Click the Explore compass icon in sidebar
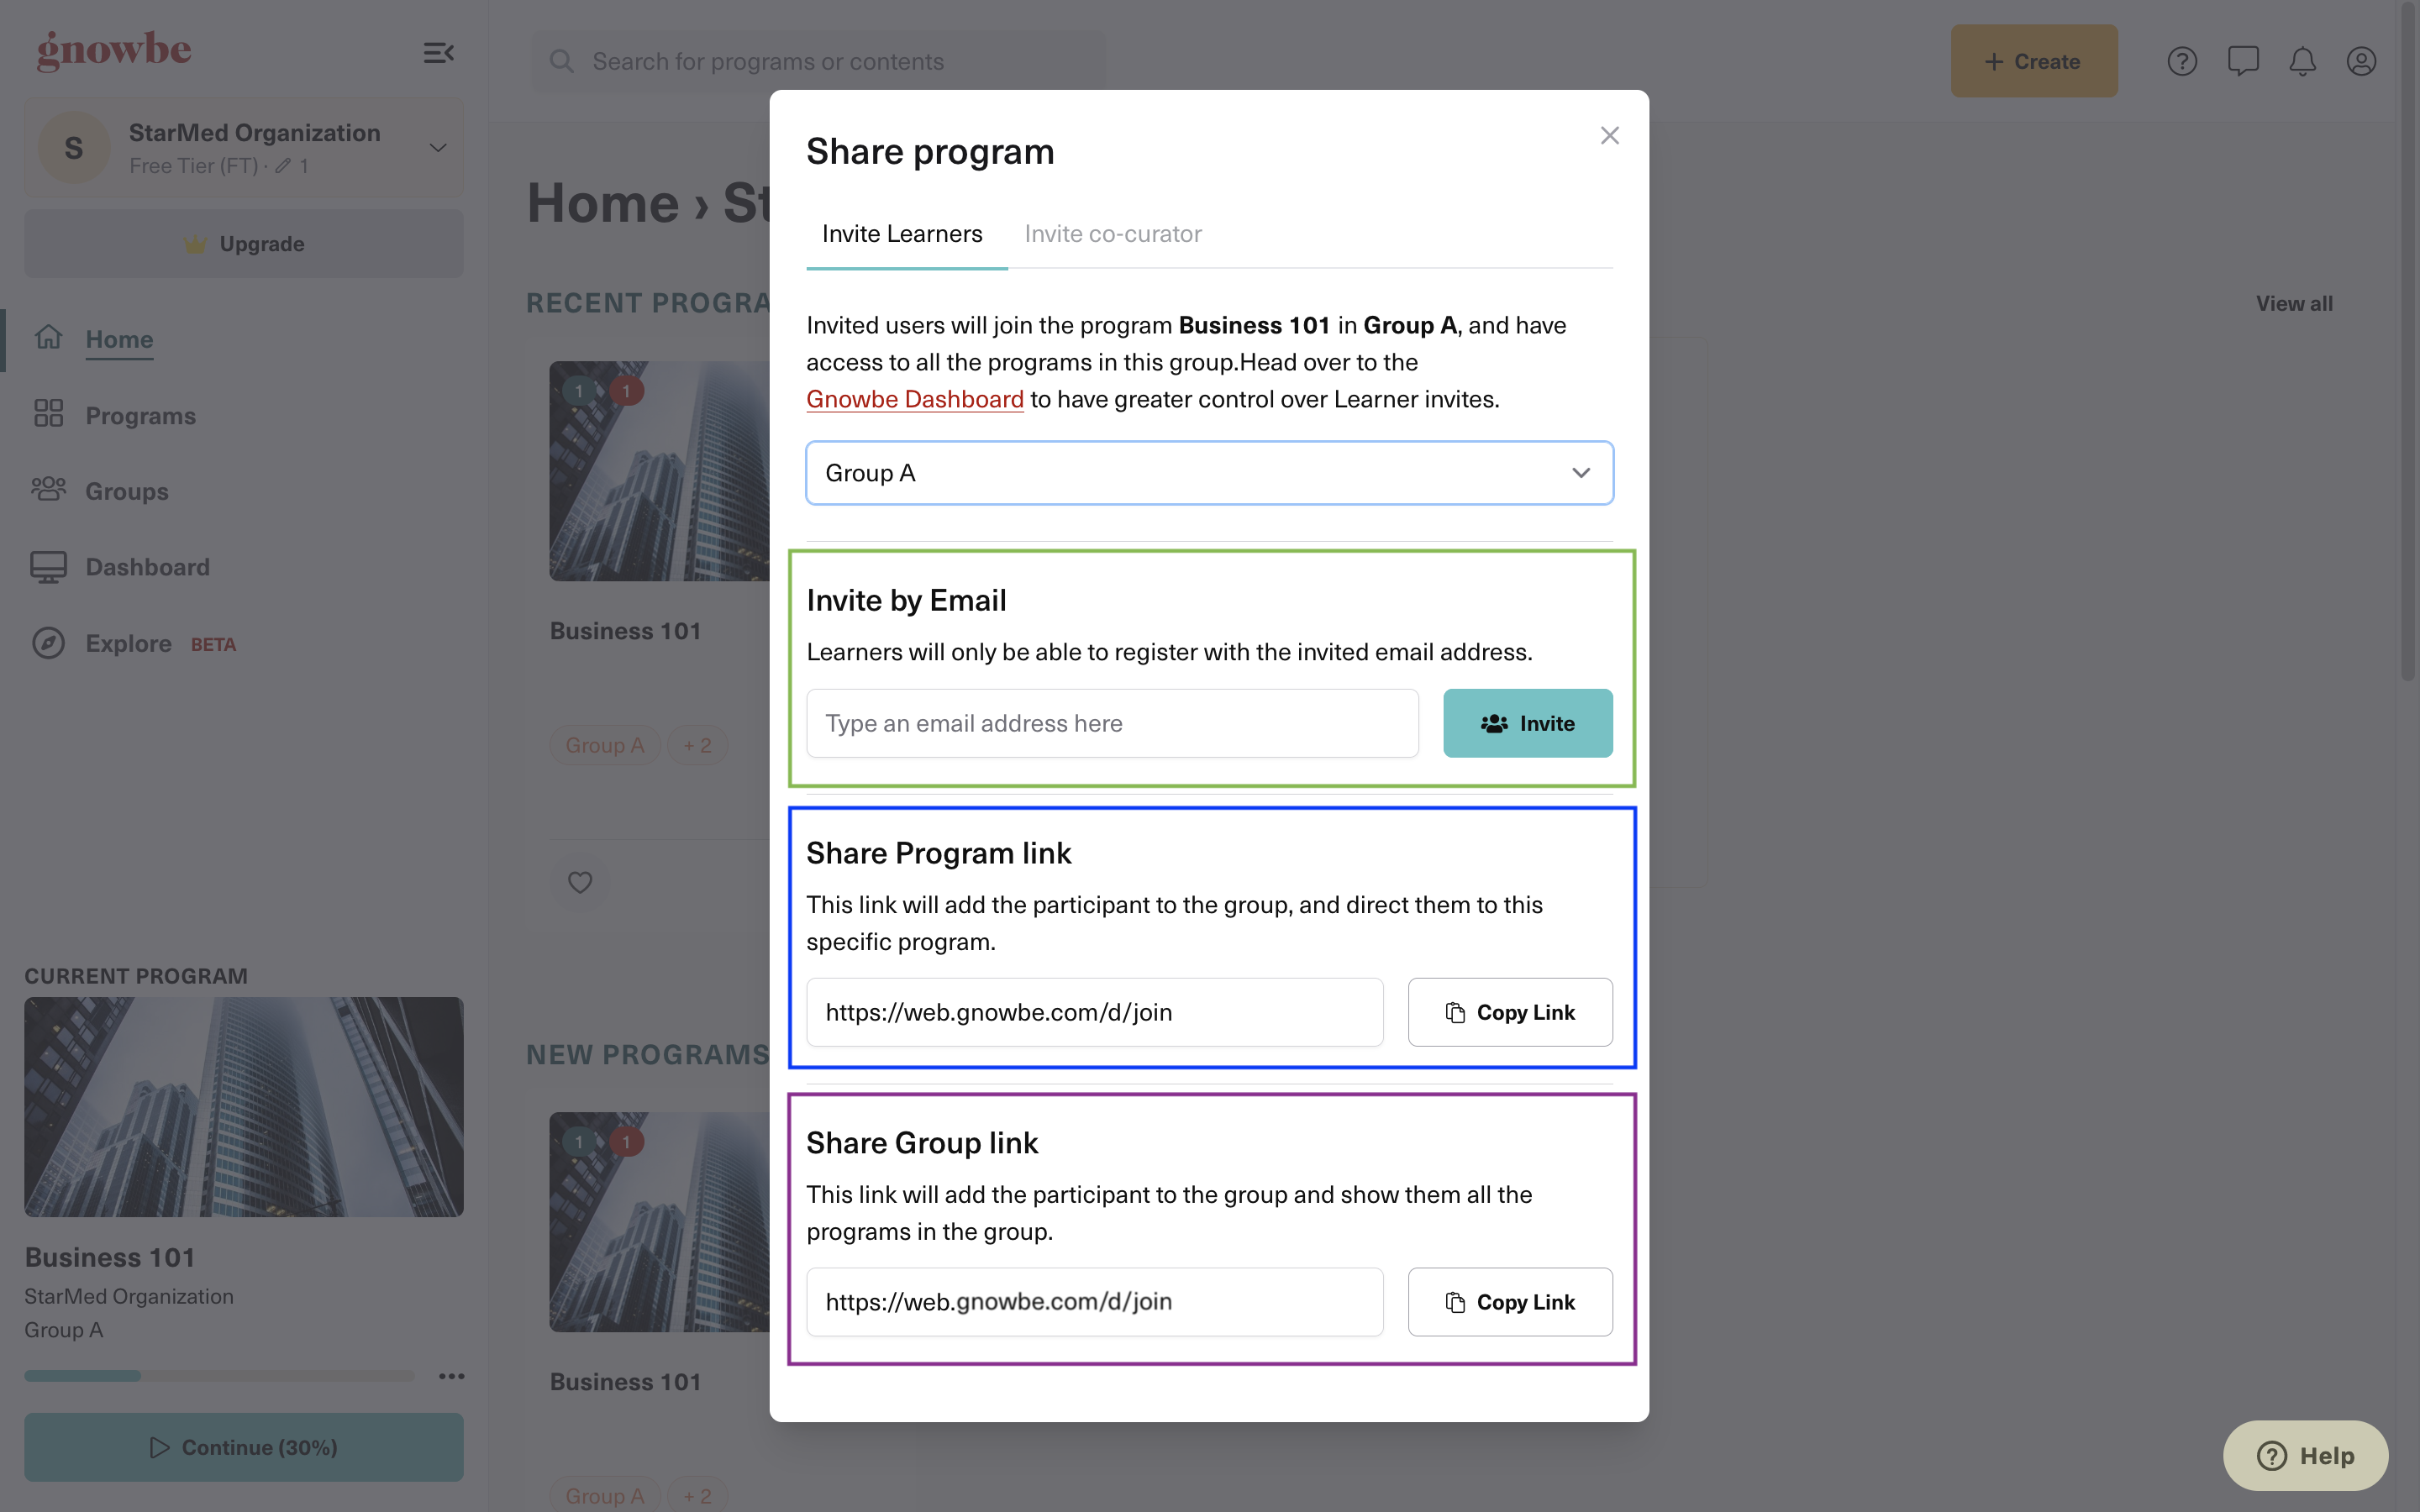2420x1512 pixels. 48,643
